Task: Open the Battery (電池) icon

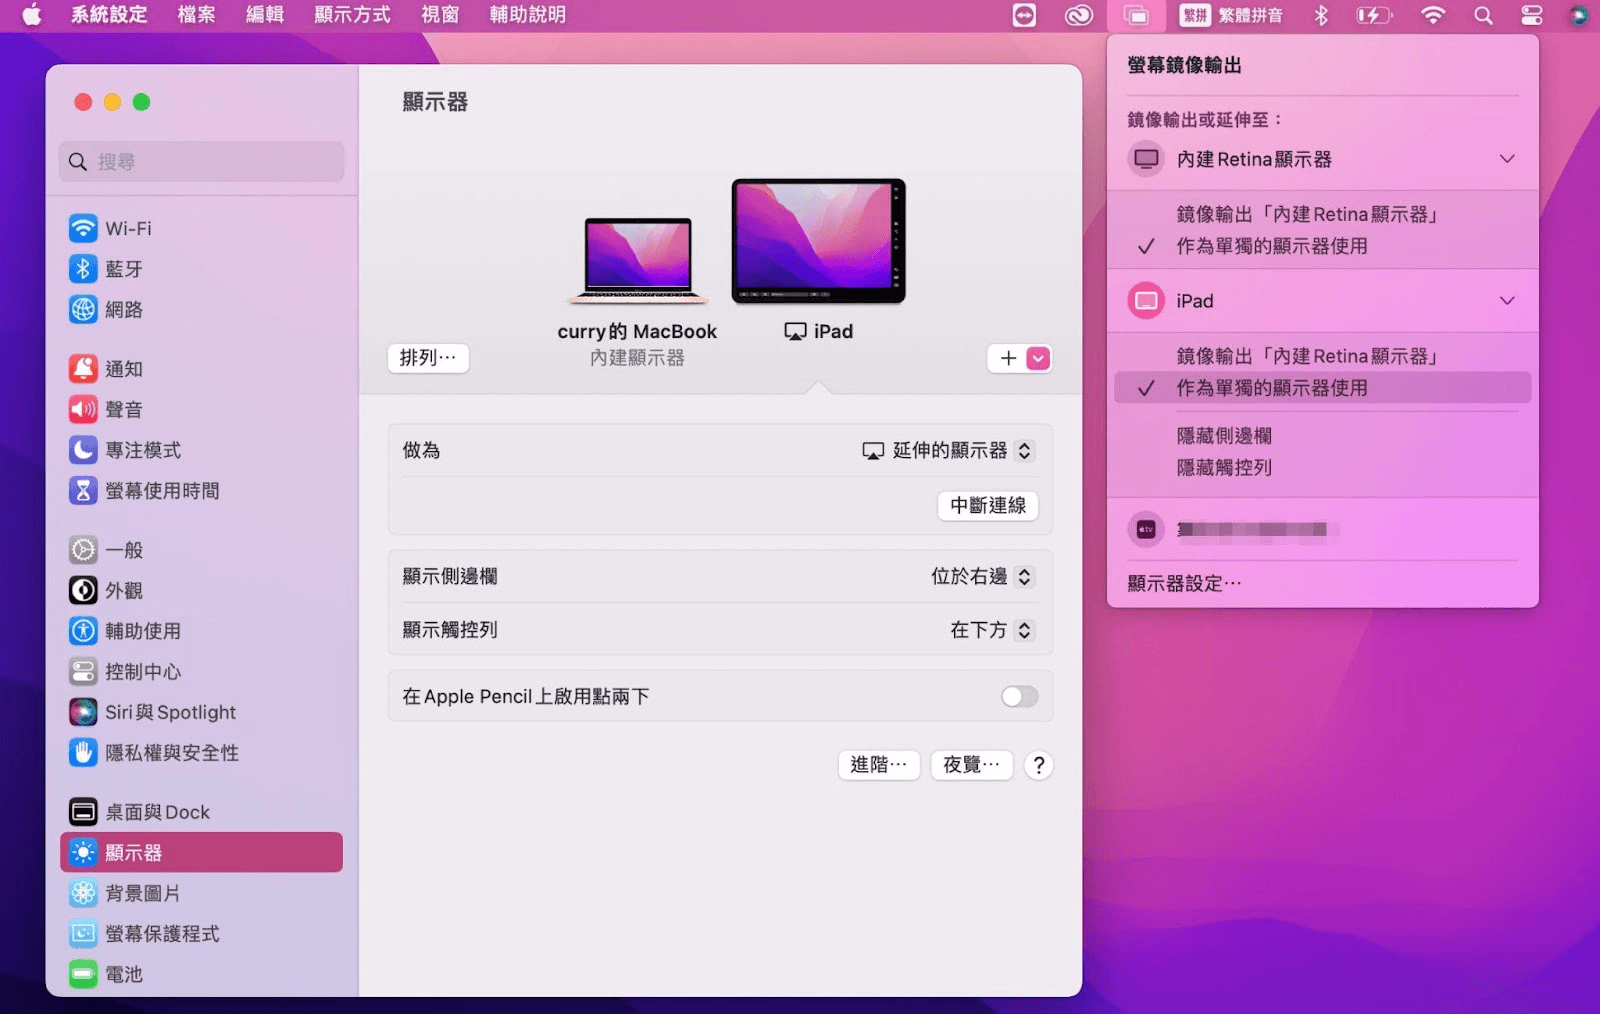Action: tap(83, 974)
